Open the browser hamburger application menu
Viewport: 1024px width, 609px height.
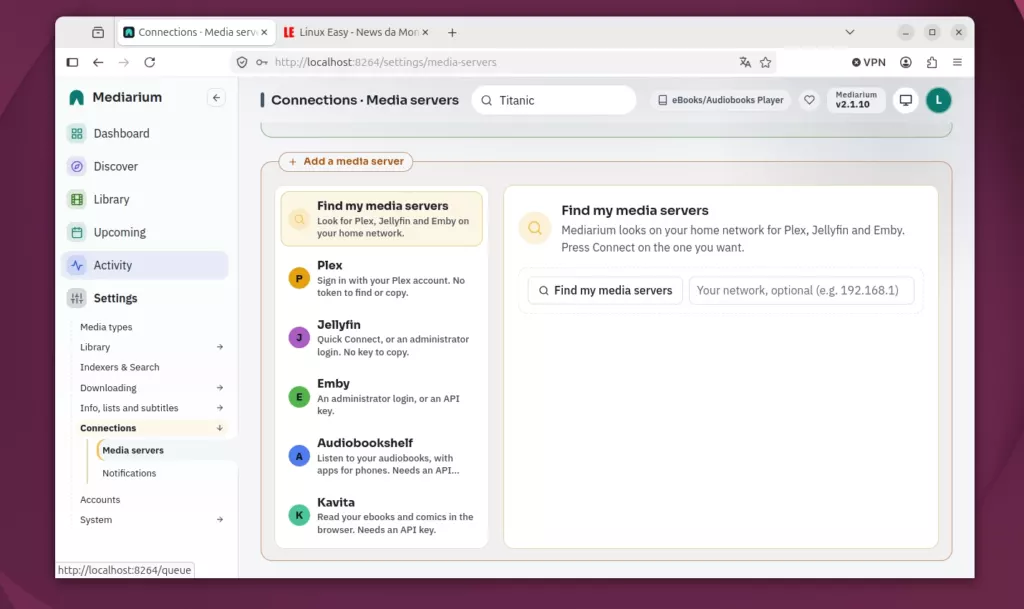957,63
